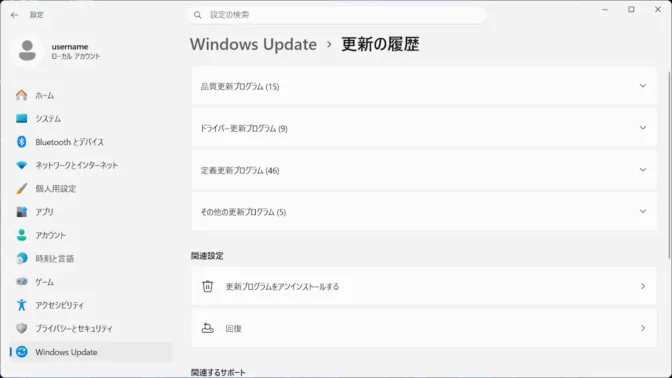Click the vertical scrollbar thumb

(x=669, y=165)
